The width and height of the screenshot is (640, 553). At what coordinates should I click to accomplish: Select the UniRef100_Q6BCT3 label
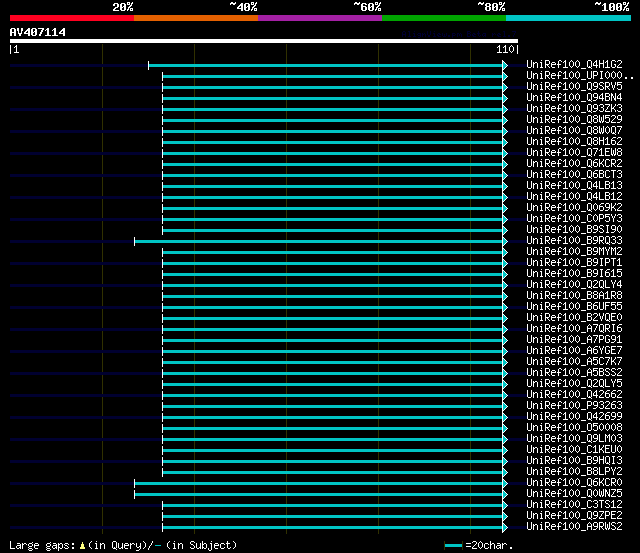574,175
